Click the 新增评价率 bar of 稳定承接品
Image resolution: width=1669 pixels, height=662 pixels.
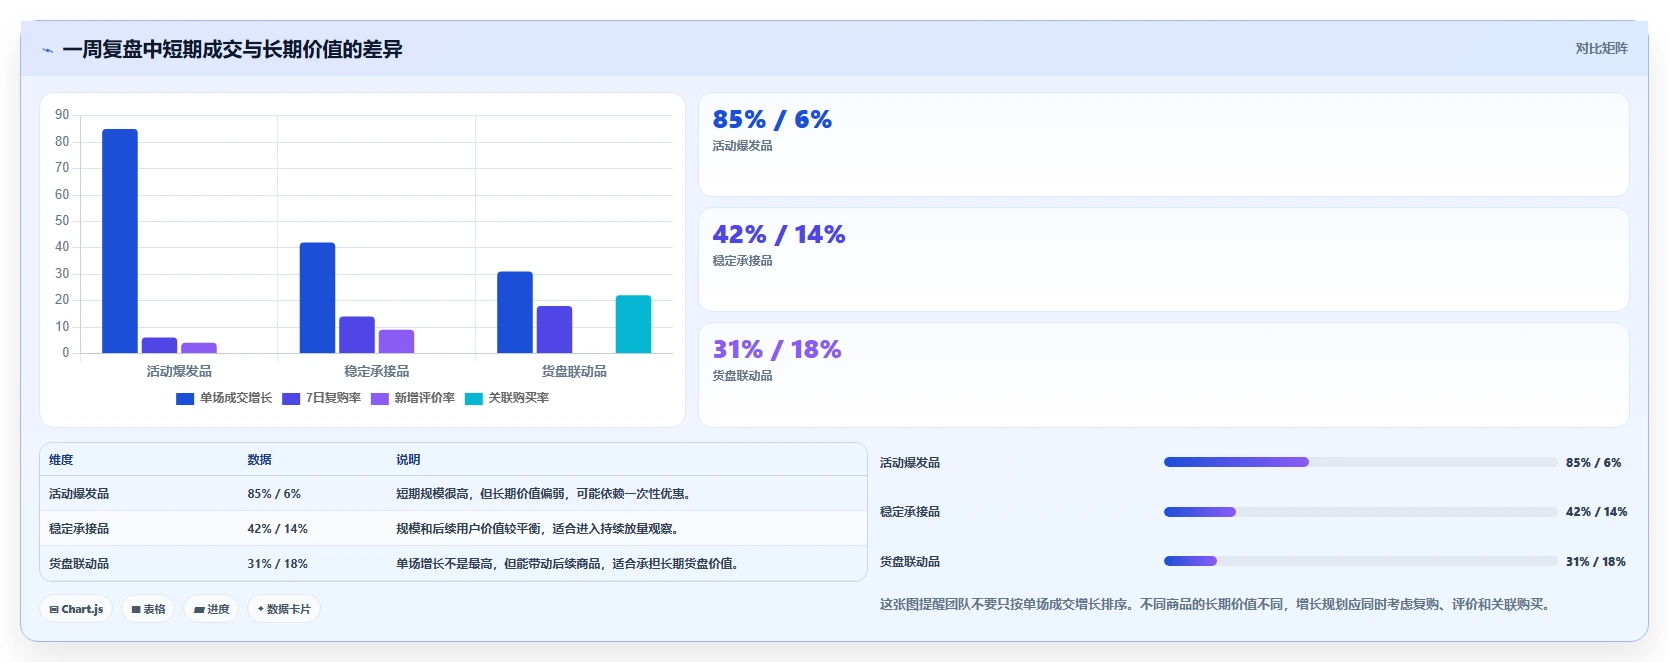pyautogui.click(x=396, y=341)
